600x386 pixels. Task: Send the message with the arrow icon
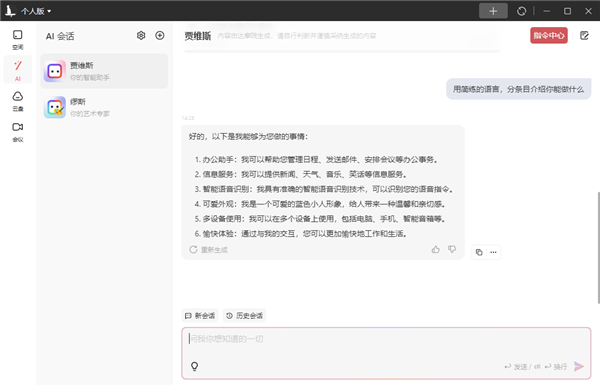[x=579, y=366]
